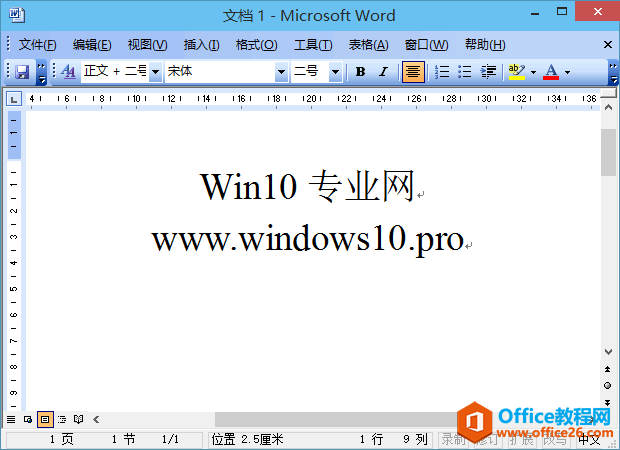The width and height of the screenshot is (620, 450).
Task: Open the 帮助(H) menu
Action: coord(485,45)
